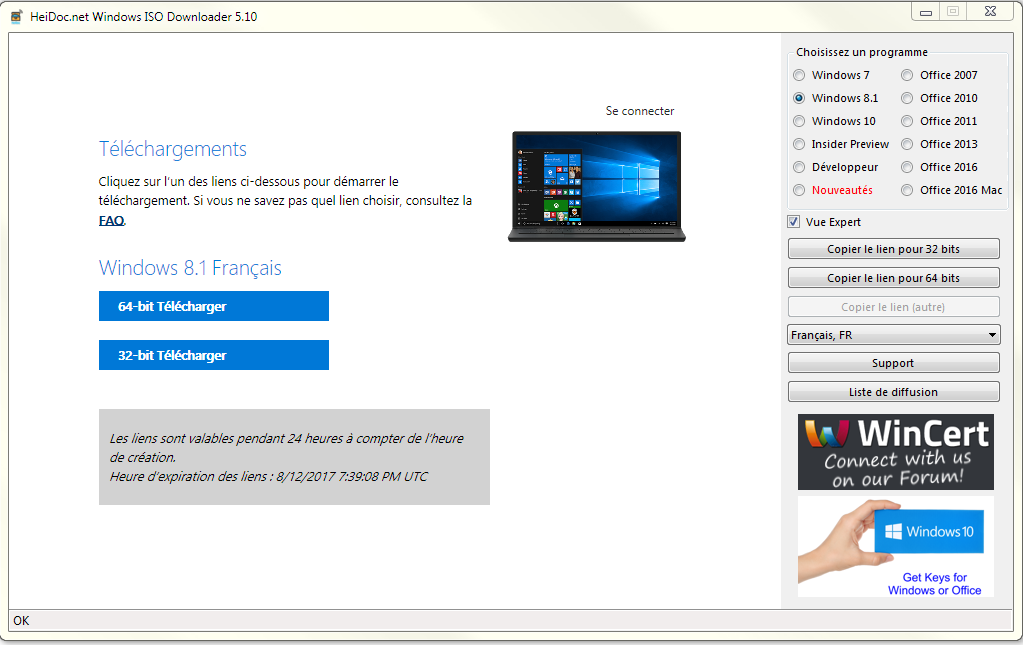Screen dimensions: 1023x645
Task: Click the OK status bar text
Action: pyautogui.click(x=22, y=620)
